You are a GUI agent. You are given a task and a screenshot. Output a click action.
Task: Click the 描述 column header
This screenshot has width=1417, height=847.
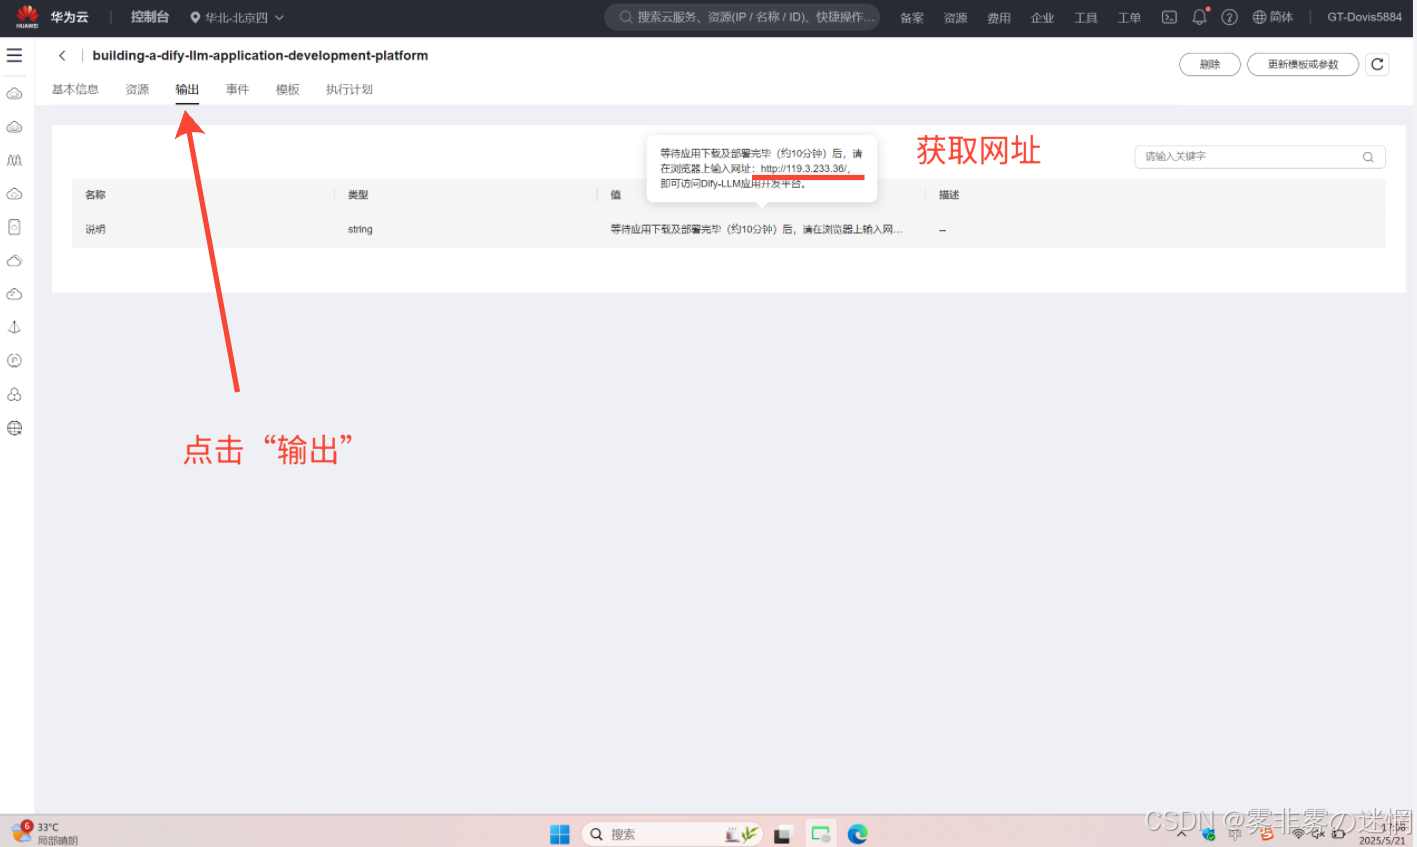[x=949, y=195]
